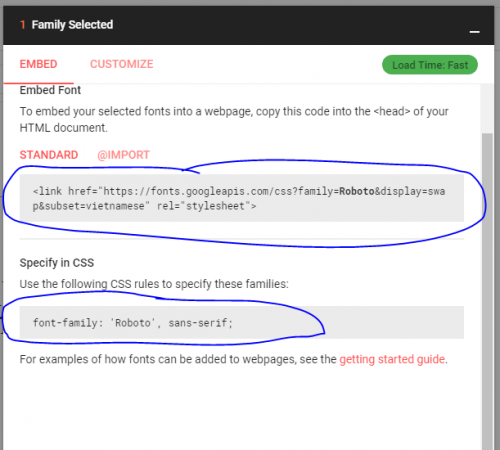
Task: Click the vertical scrollbar thumb
Action: point(487,290)
